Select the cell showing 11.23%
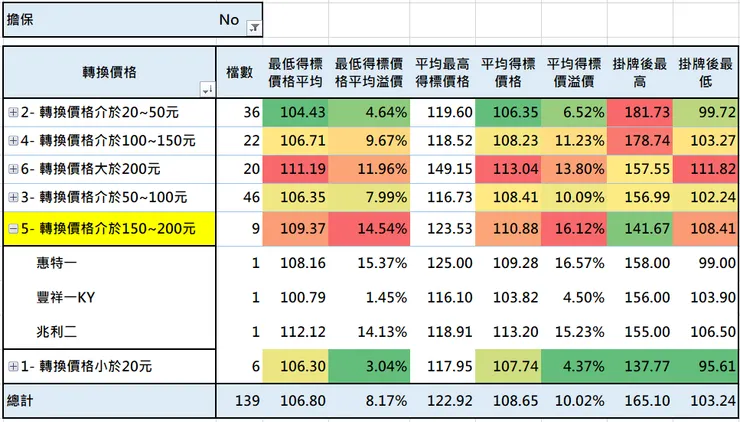 tap(574, 141)
